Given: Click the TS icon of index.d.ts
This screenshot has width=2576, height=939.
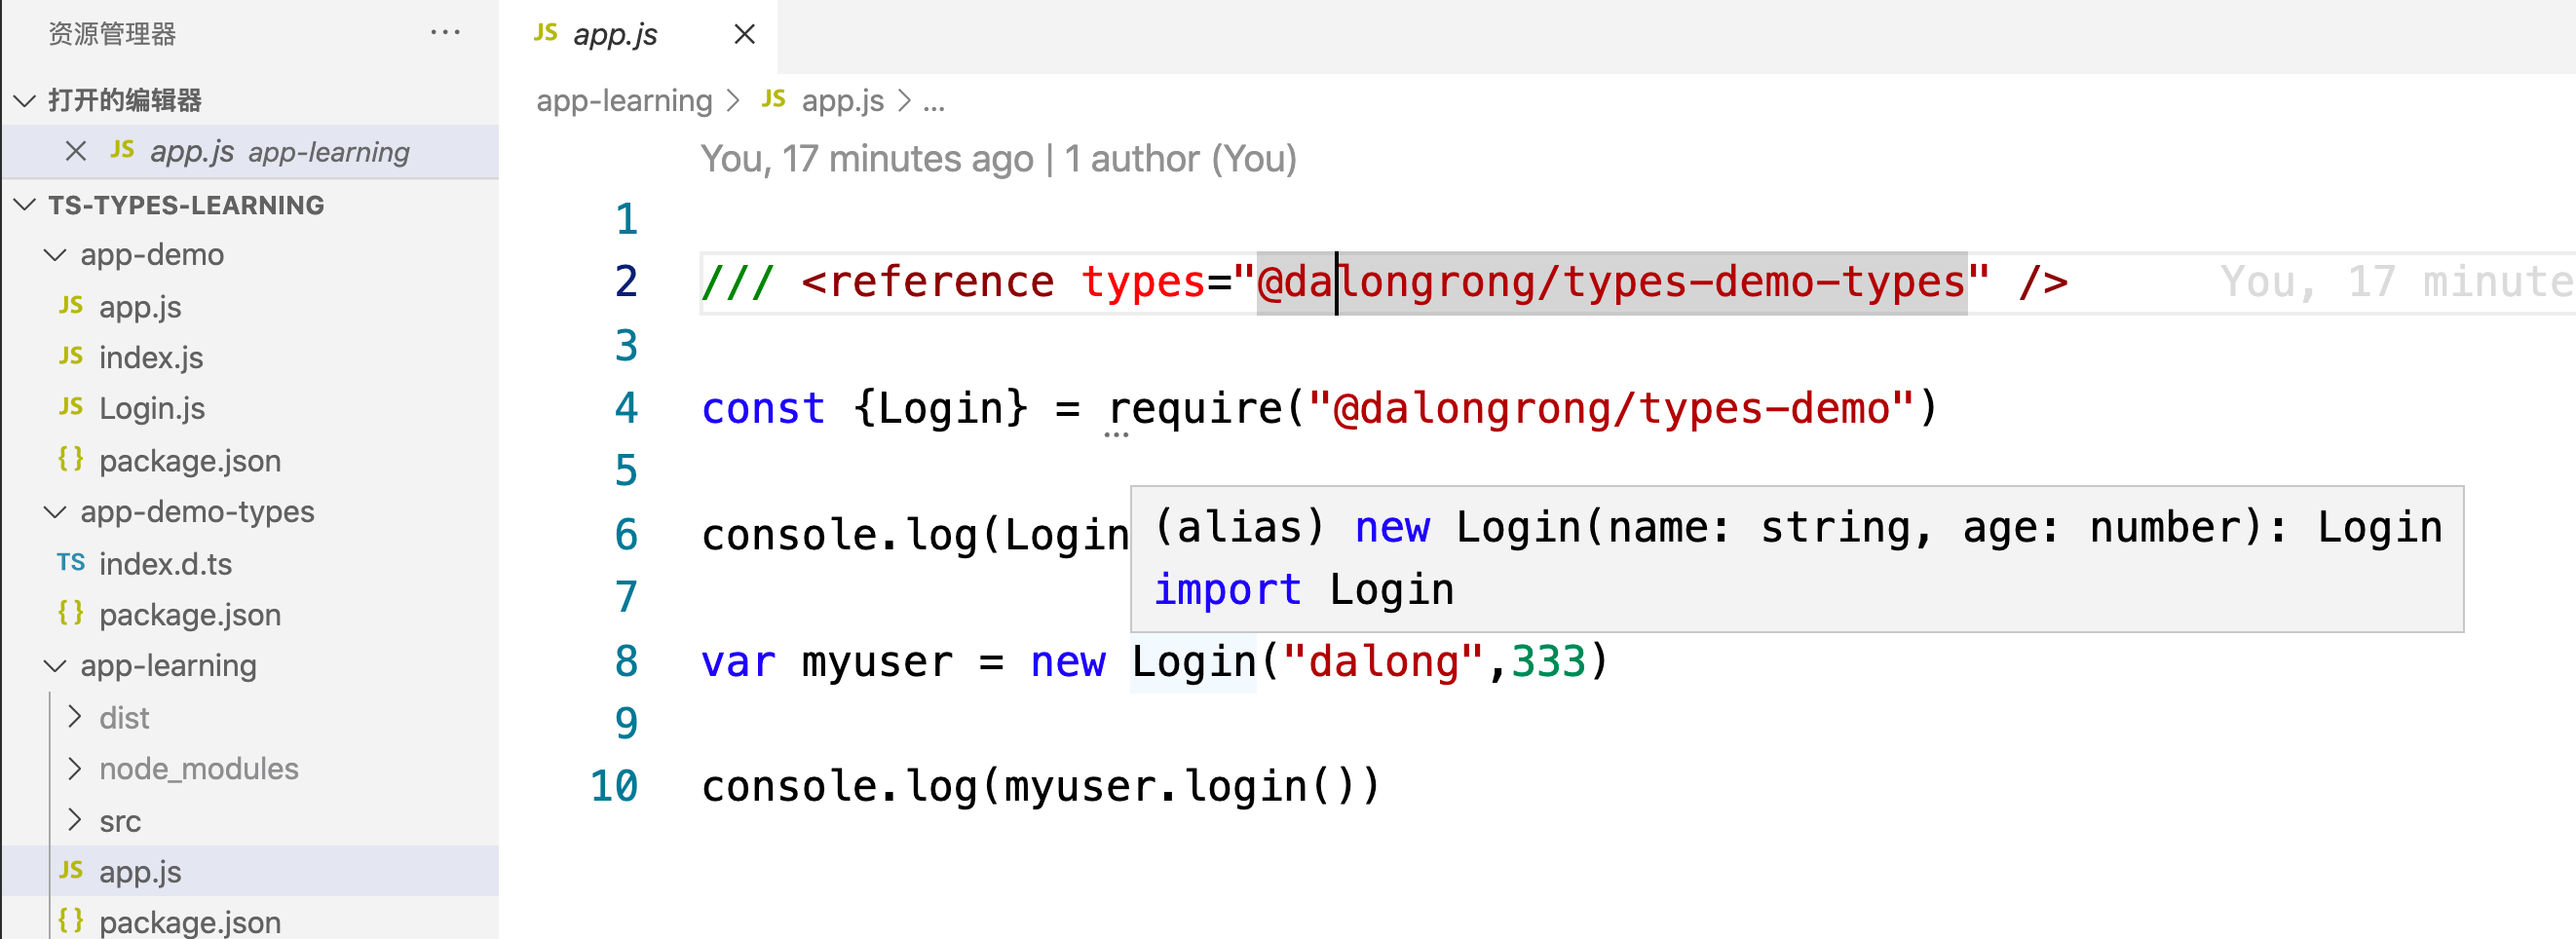Looking at the screenshot, I should click(71, 562).
